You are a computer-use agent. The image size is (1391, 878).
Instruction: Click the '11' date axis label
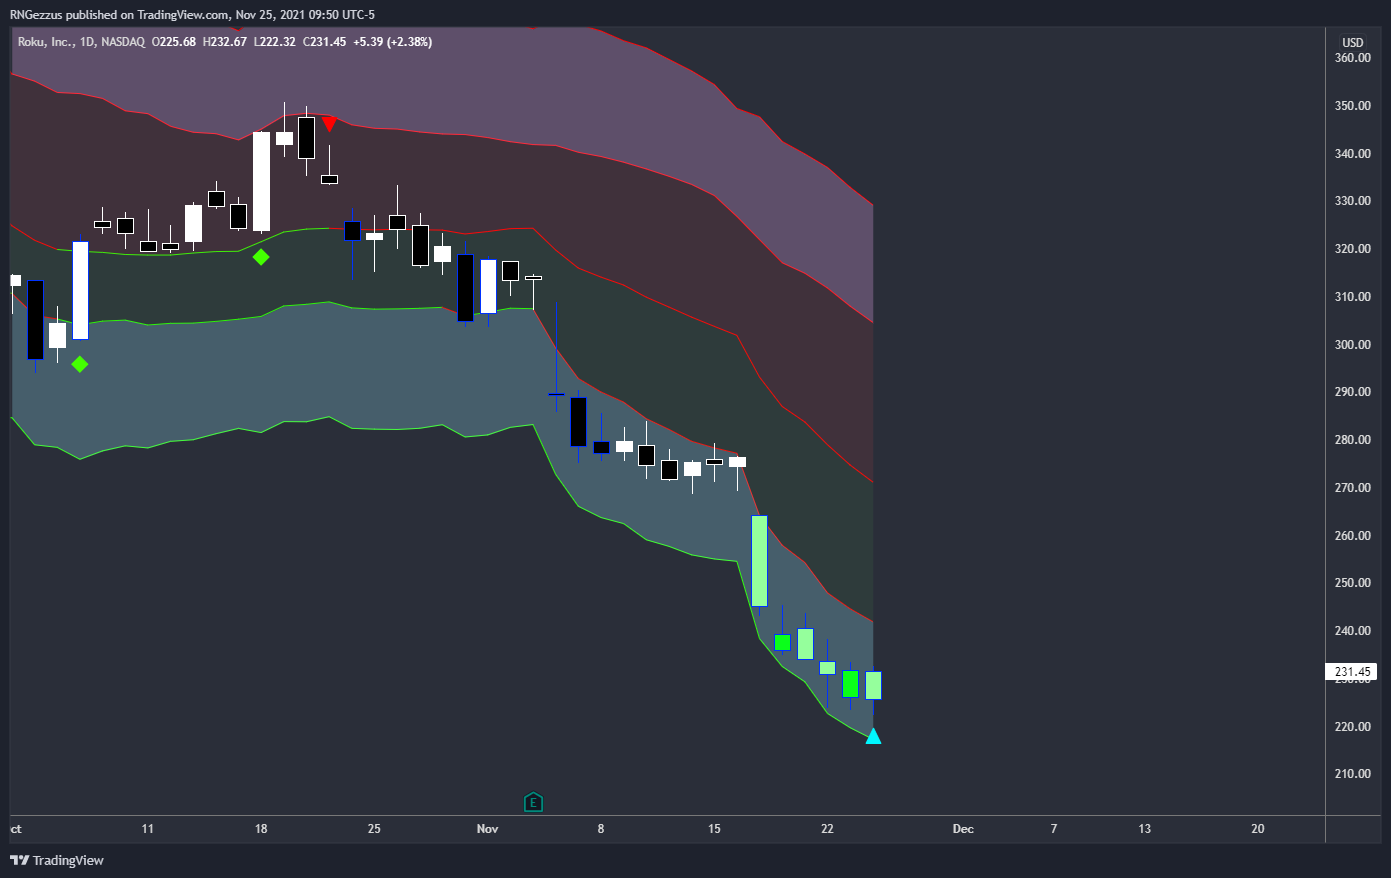(x=148, y=829)
